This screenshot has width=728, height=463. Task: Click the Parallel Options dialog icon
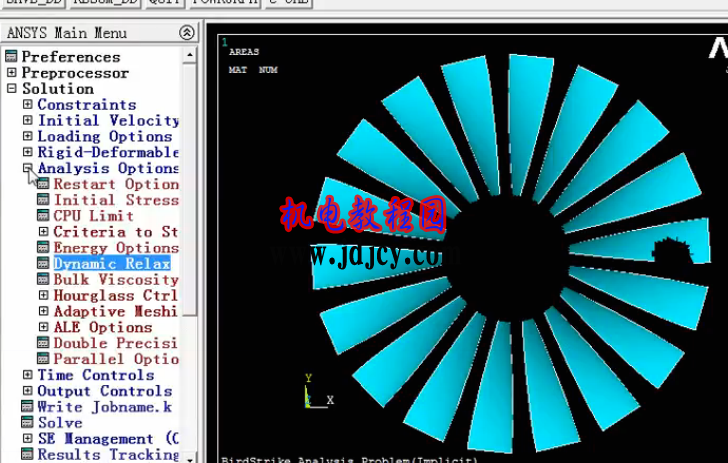click(43, 359)
